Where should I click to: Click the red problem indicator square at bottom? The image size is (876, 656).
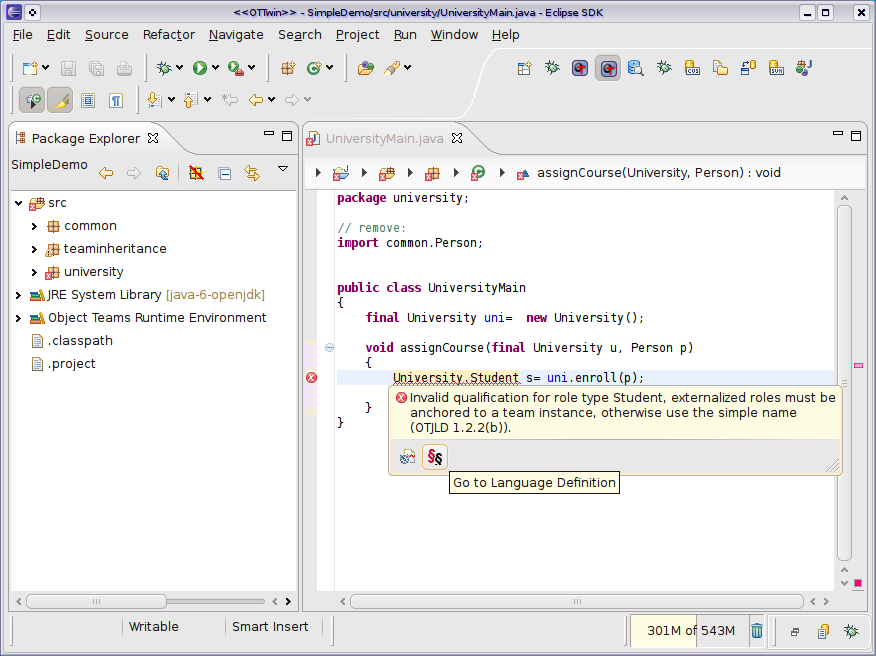(858, 583)
